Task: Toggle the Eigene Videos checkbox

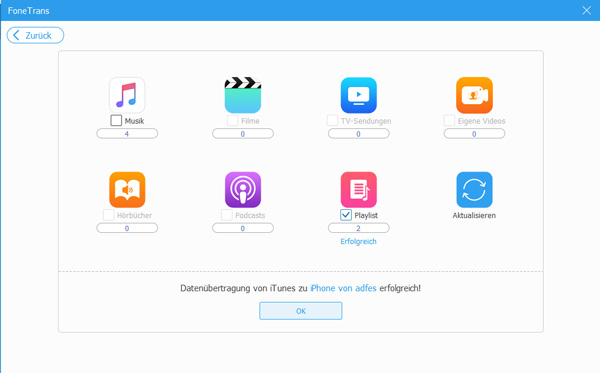Action: click(x=449, y=121)
